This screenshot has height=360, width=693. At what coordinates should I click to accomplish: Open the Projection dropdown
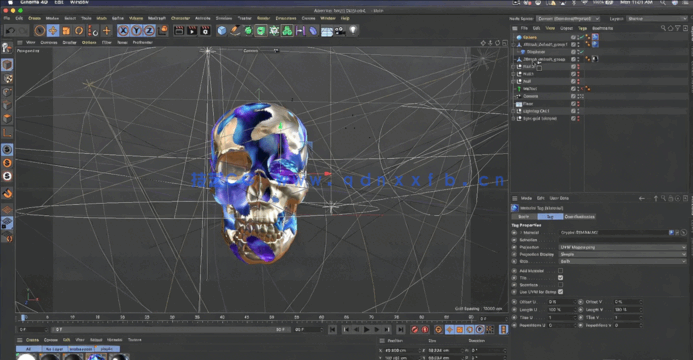pos(622,247)
